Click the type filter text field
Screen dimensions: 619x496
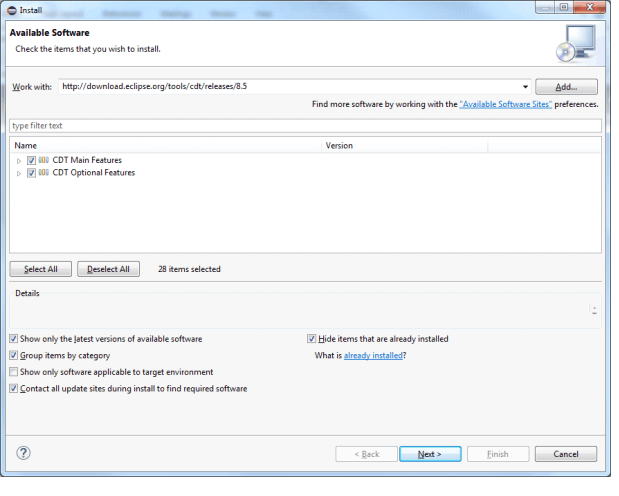click(x=305, y=126)
